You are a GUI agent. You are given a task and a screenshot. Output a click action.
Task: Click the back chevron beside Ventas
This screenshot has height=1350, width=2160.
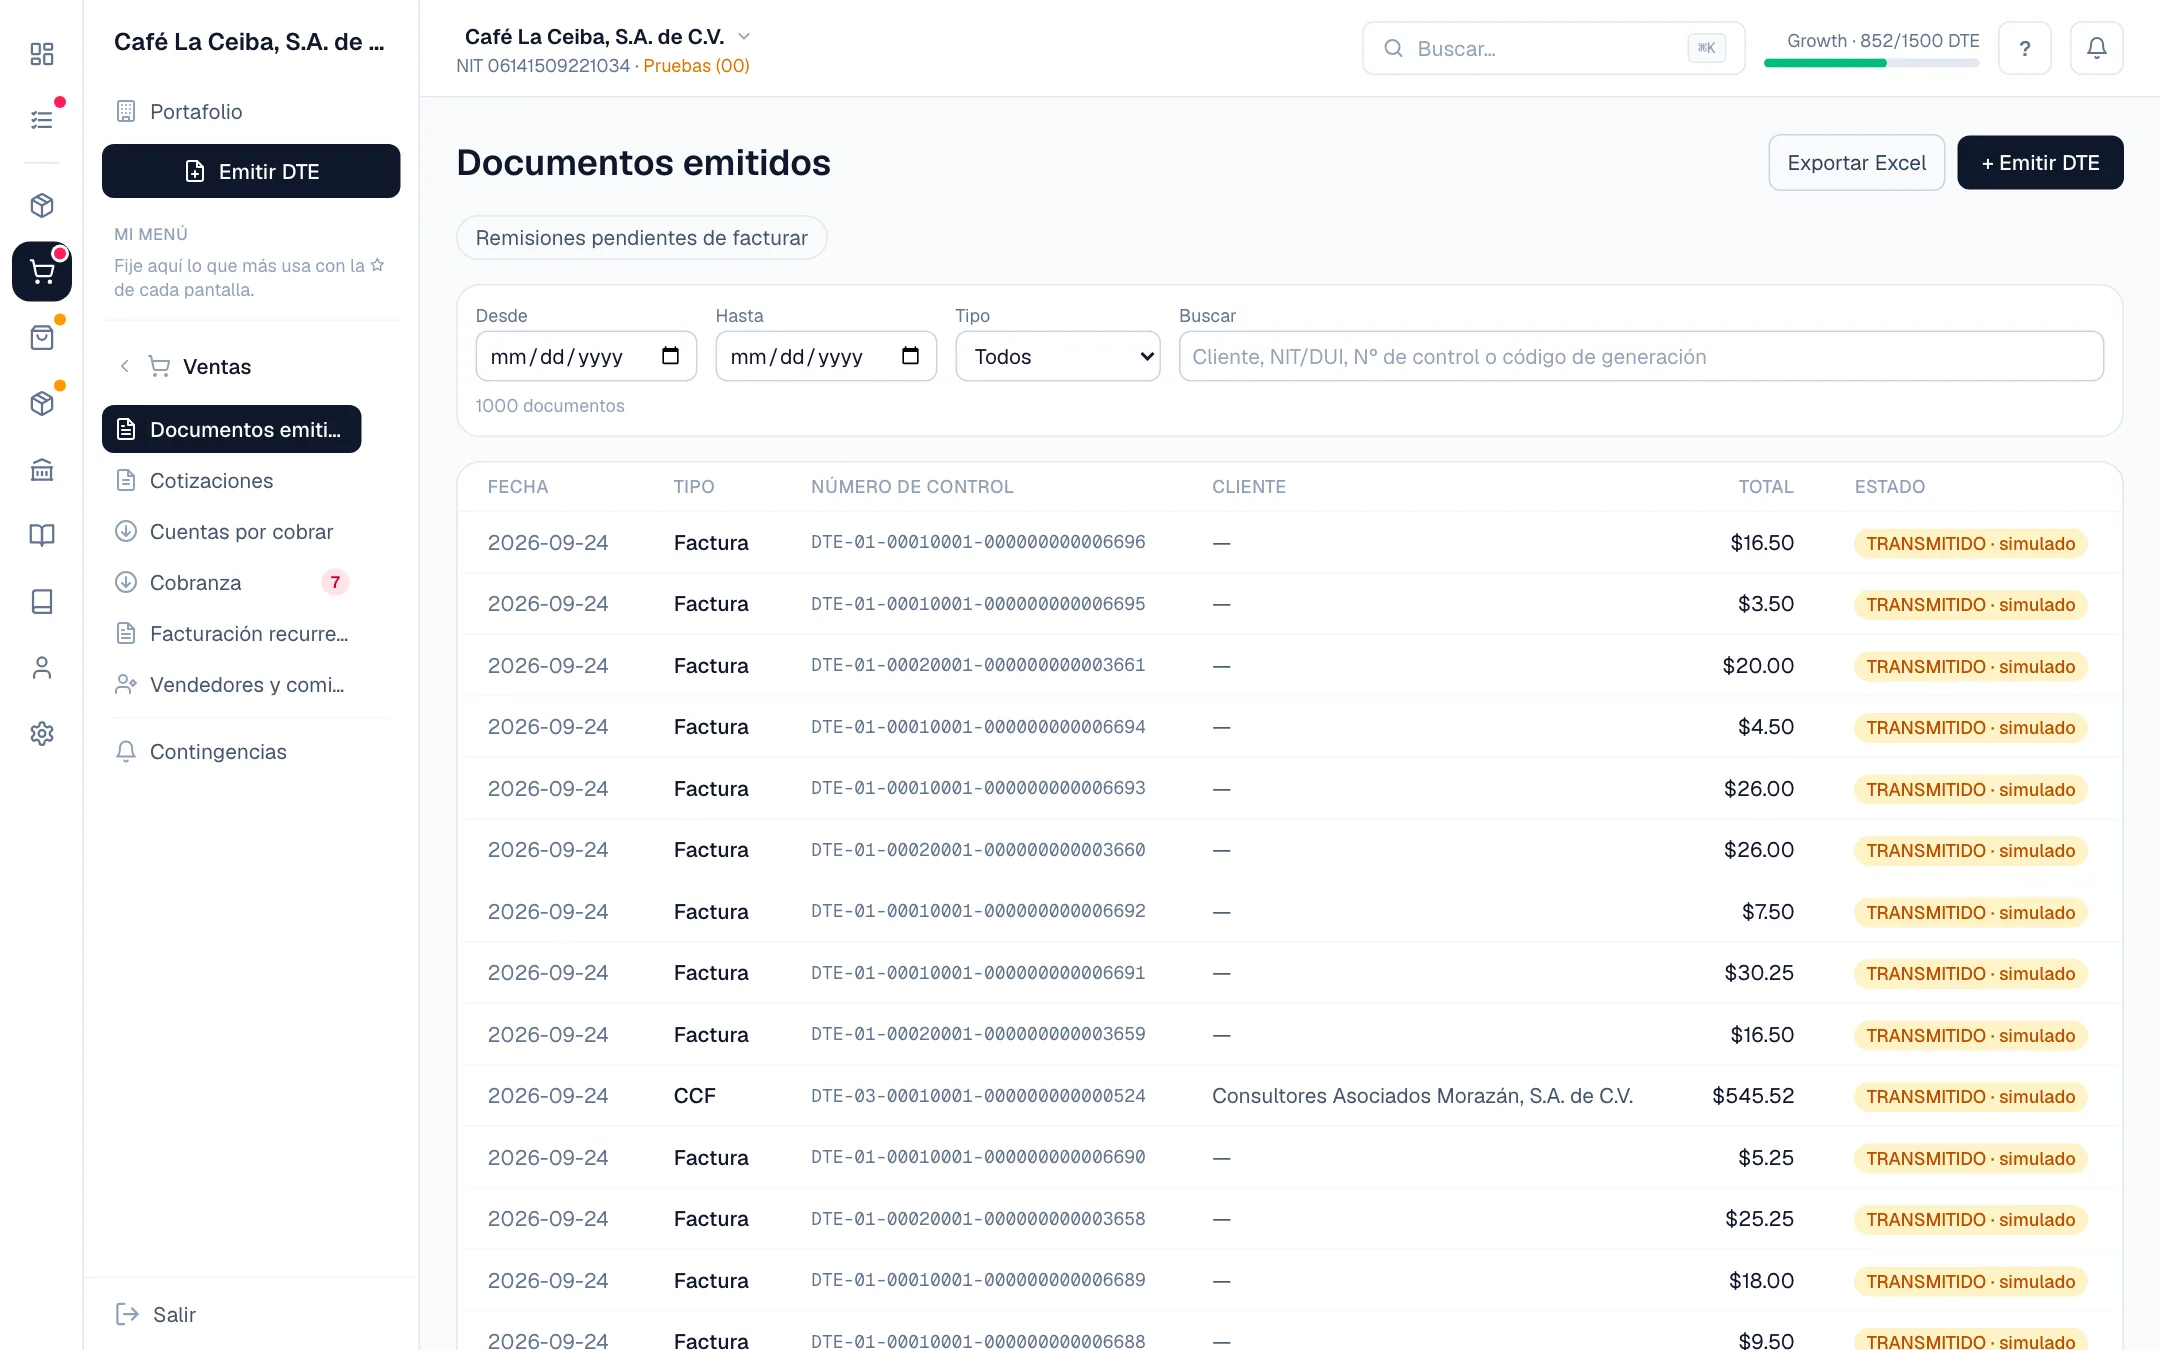(125, 366)
